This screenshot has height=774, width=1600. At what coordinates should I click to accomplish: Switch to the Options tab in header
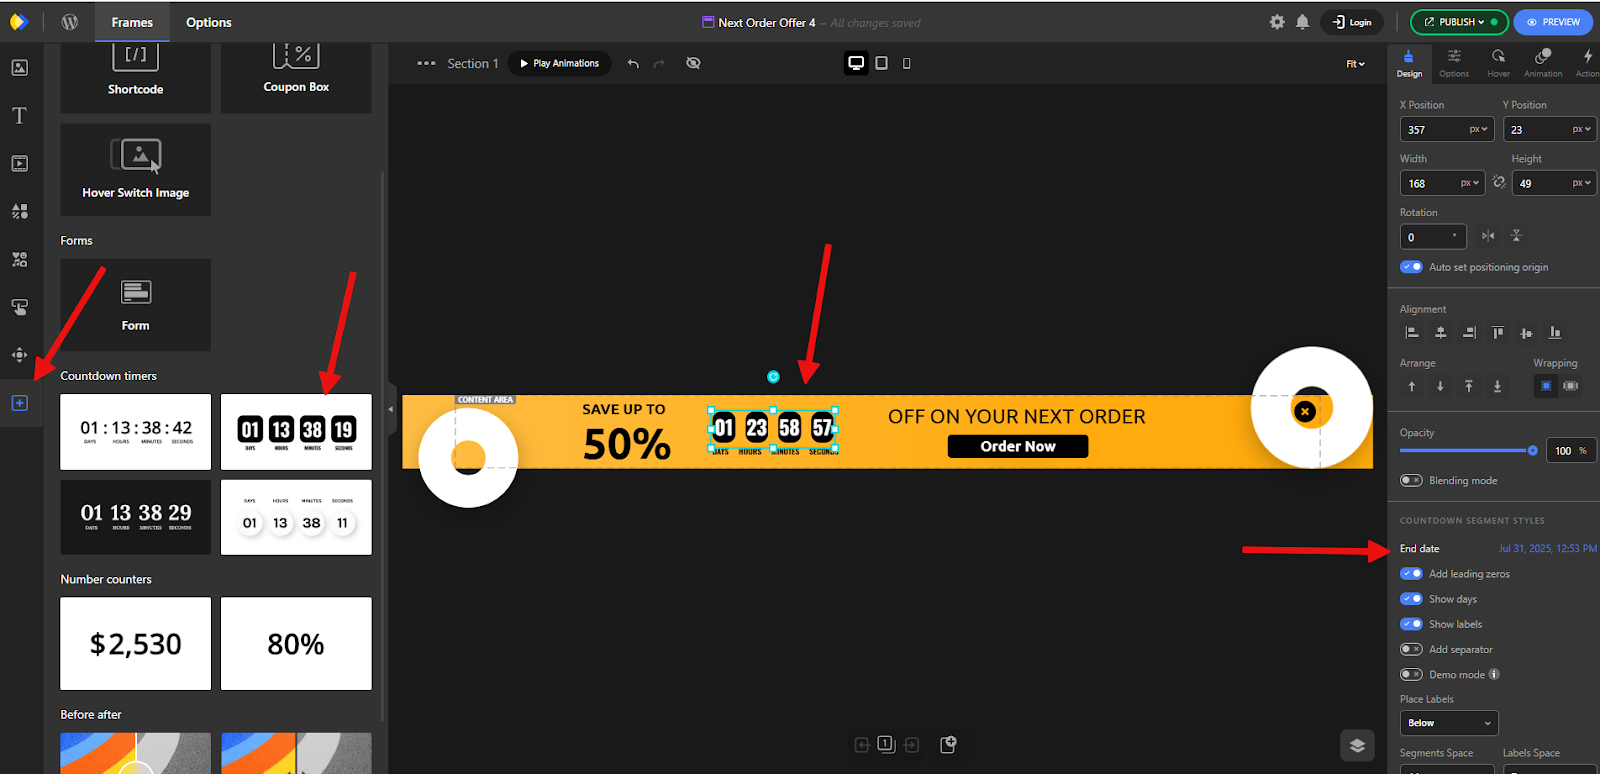[x=208, y=22]
